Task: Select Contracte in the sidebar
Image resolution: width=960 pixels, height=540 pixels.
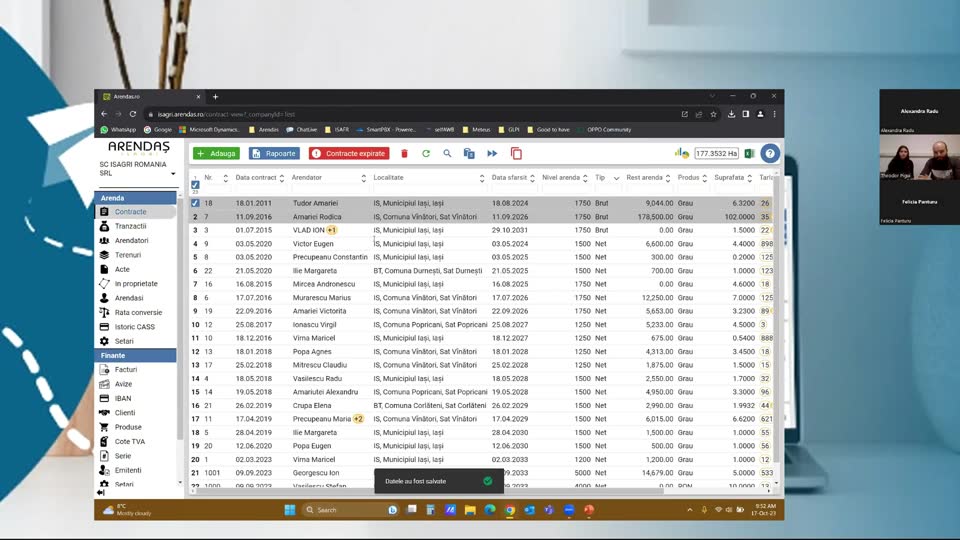Action: (x=130, y=212)
